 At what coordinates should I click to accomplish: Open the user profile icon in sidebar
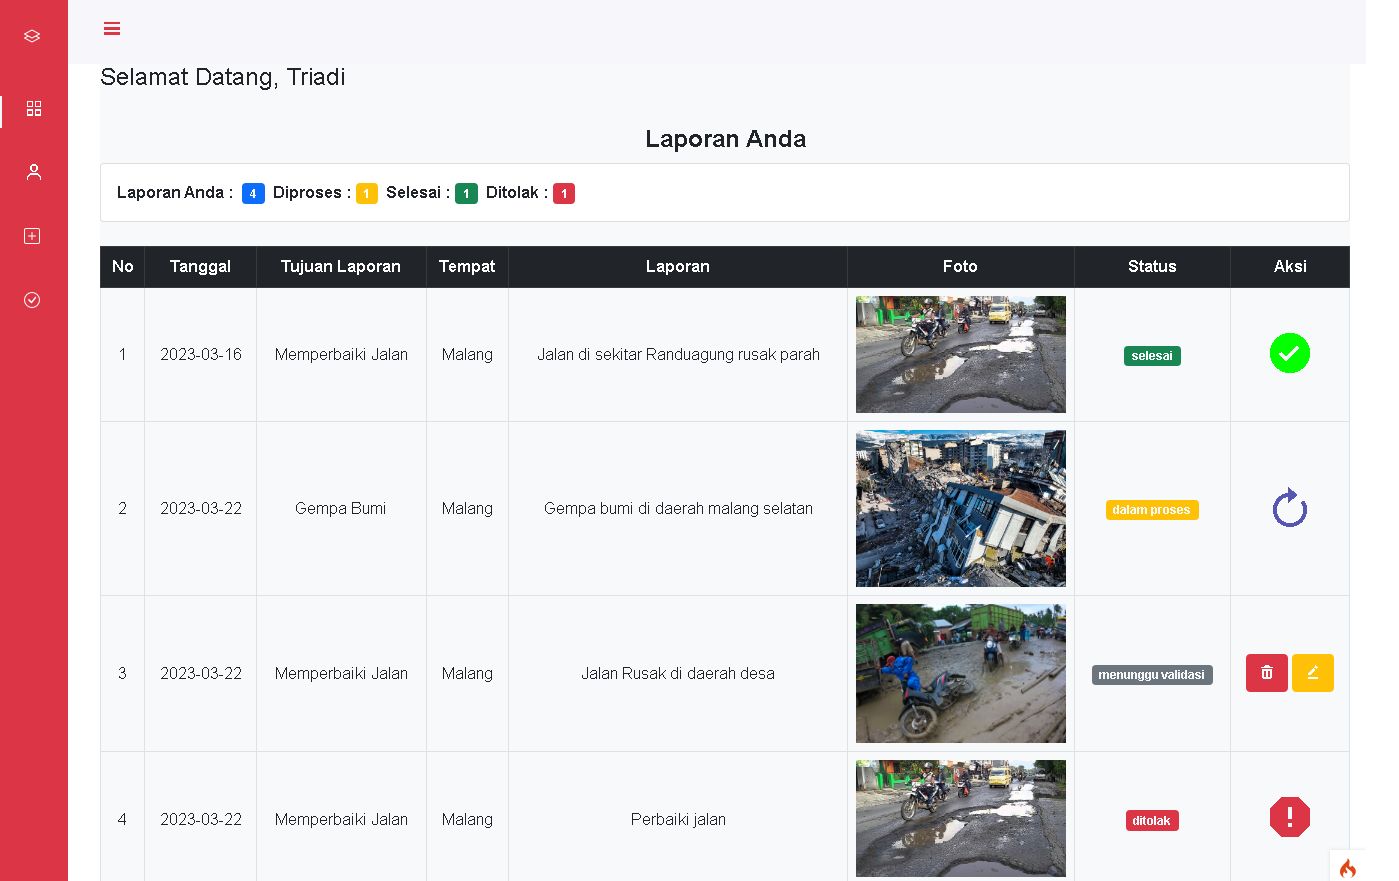tap(34, 172)
